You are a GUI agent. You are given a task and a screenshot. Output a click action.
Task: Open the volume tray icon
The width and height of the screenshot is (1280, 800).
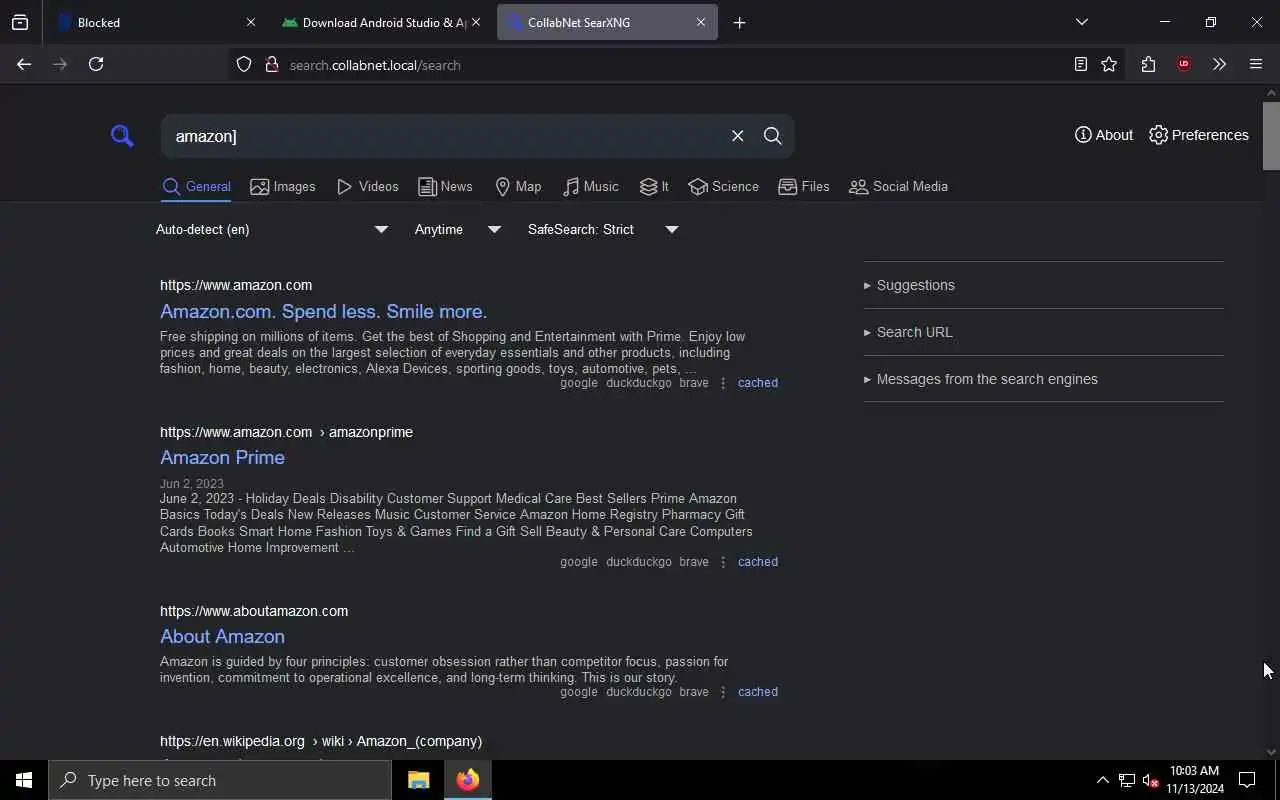pyautogui.click(x=1150, y=780)
